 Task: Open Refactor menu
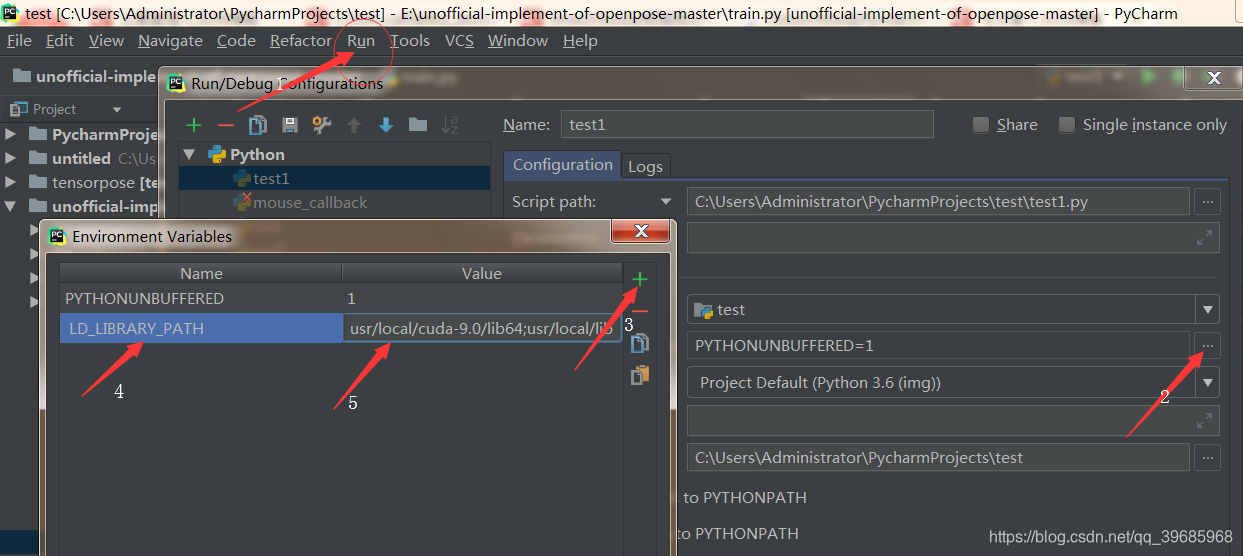coord(300,41)
